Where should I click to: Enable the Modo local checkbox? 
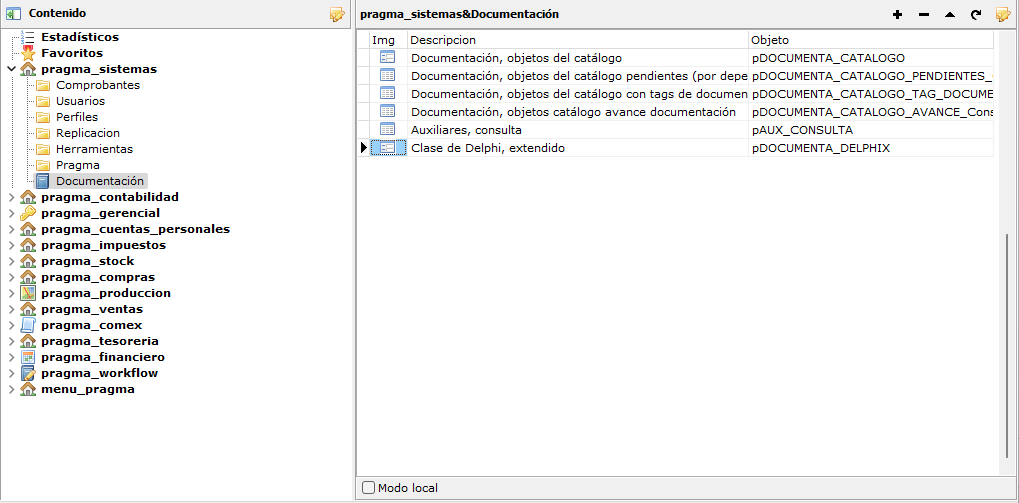(368, 487)
